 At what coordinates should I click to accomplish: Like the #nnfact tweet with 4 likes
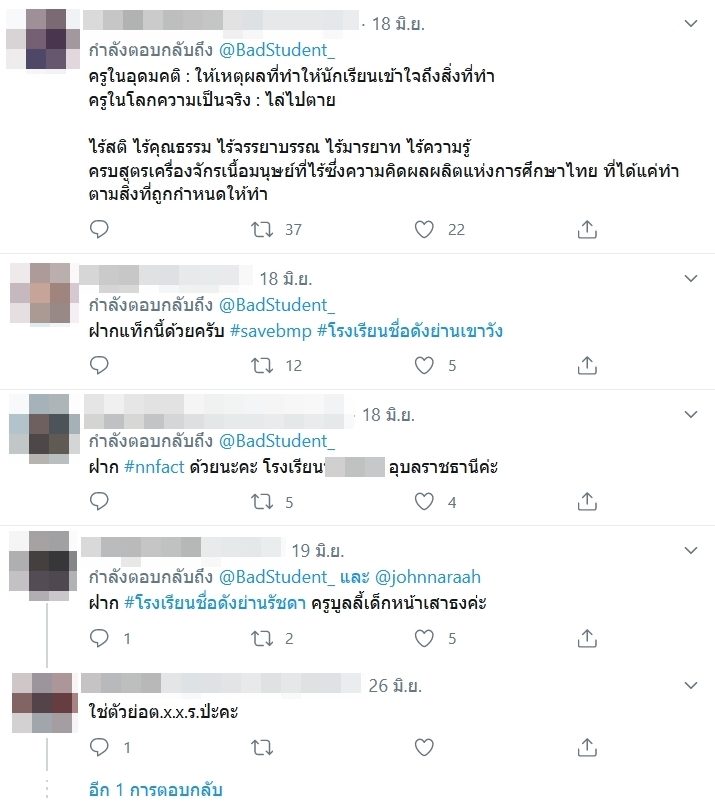424,501
